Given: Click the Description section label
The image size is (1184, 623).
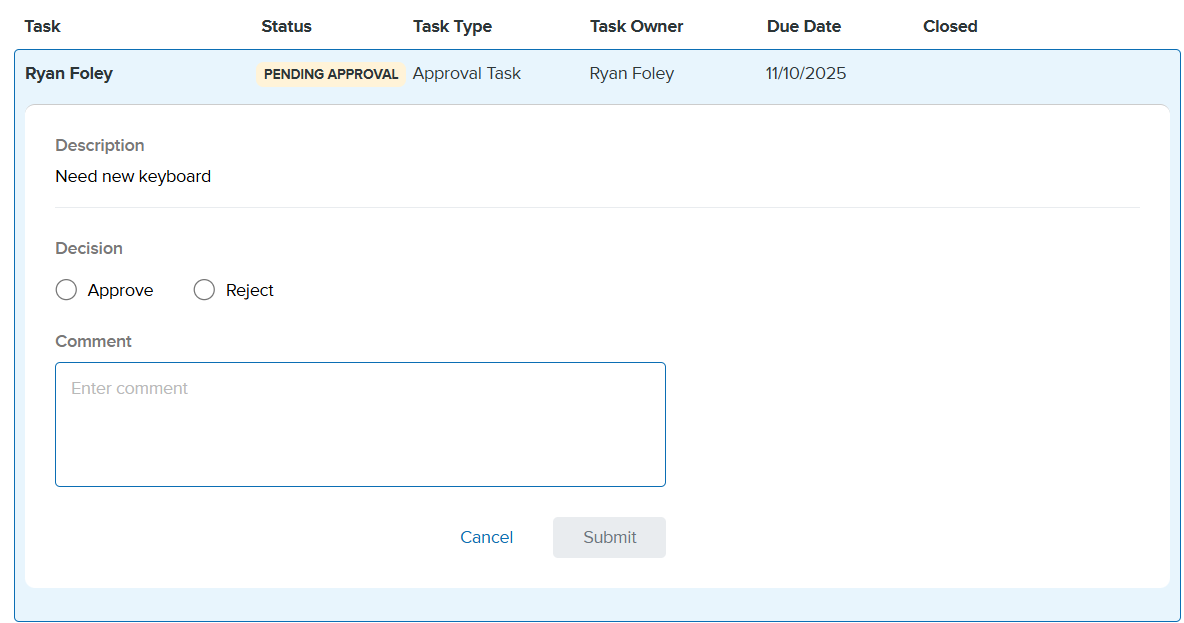Looking at the screenshot, I should (x=100, y=145).
